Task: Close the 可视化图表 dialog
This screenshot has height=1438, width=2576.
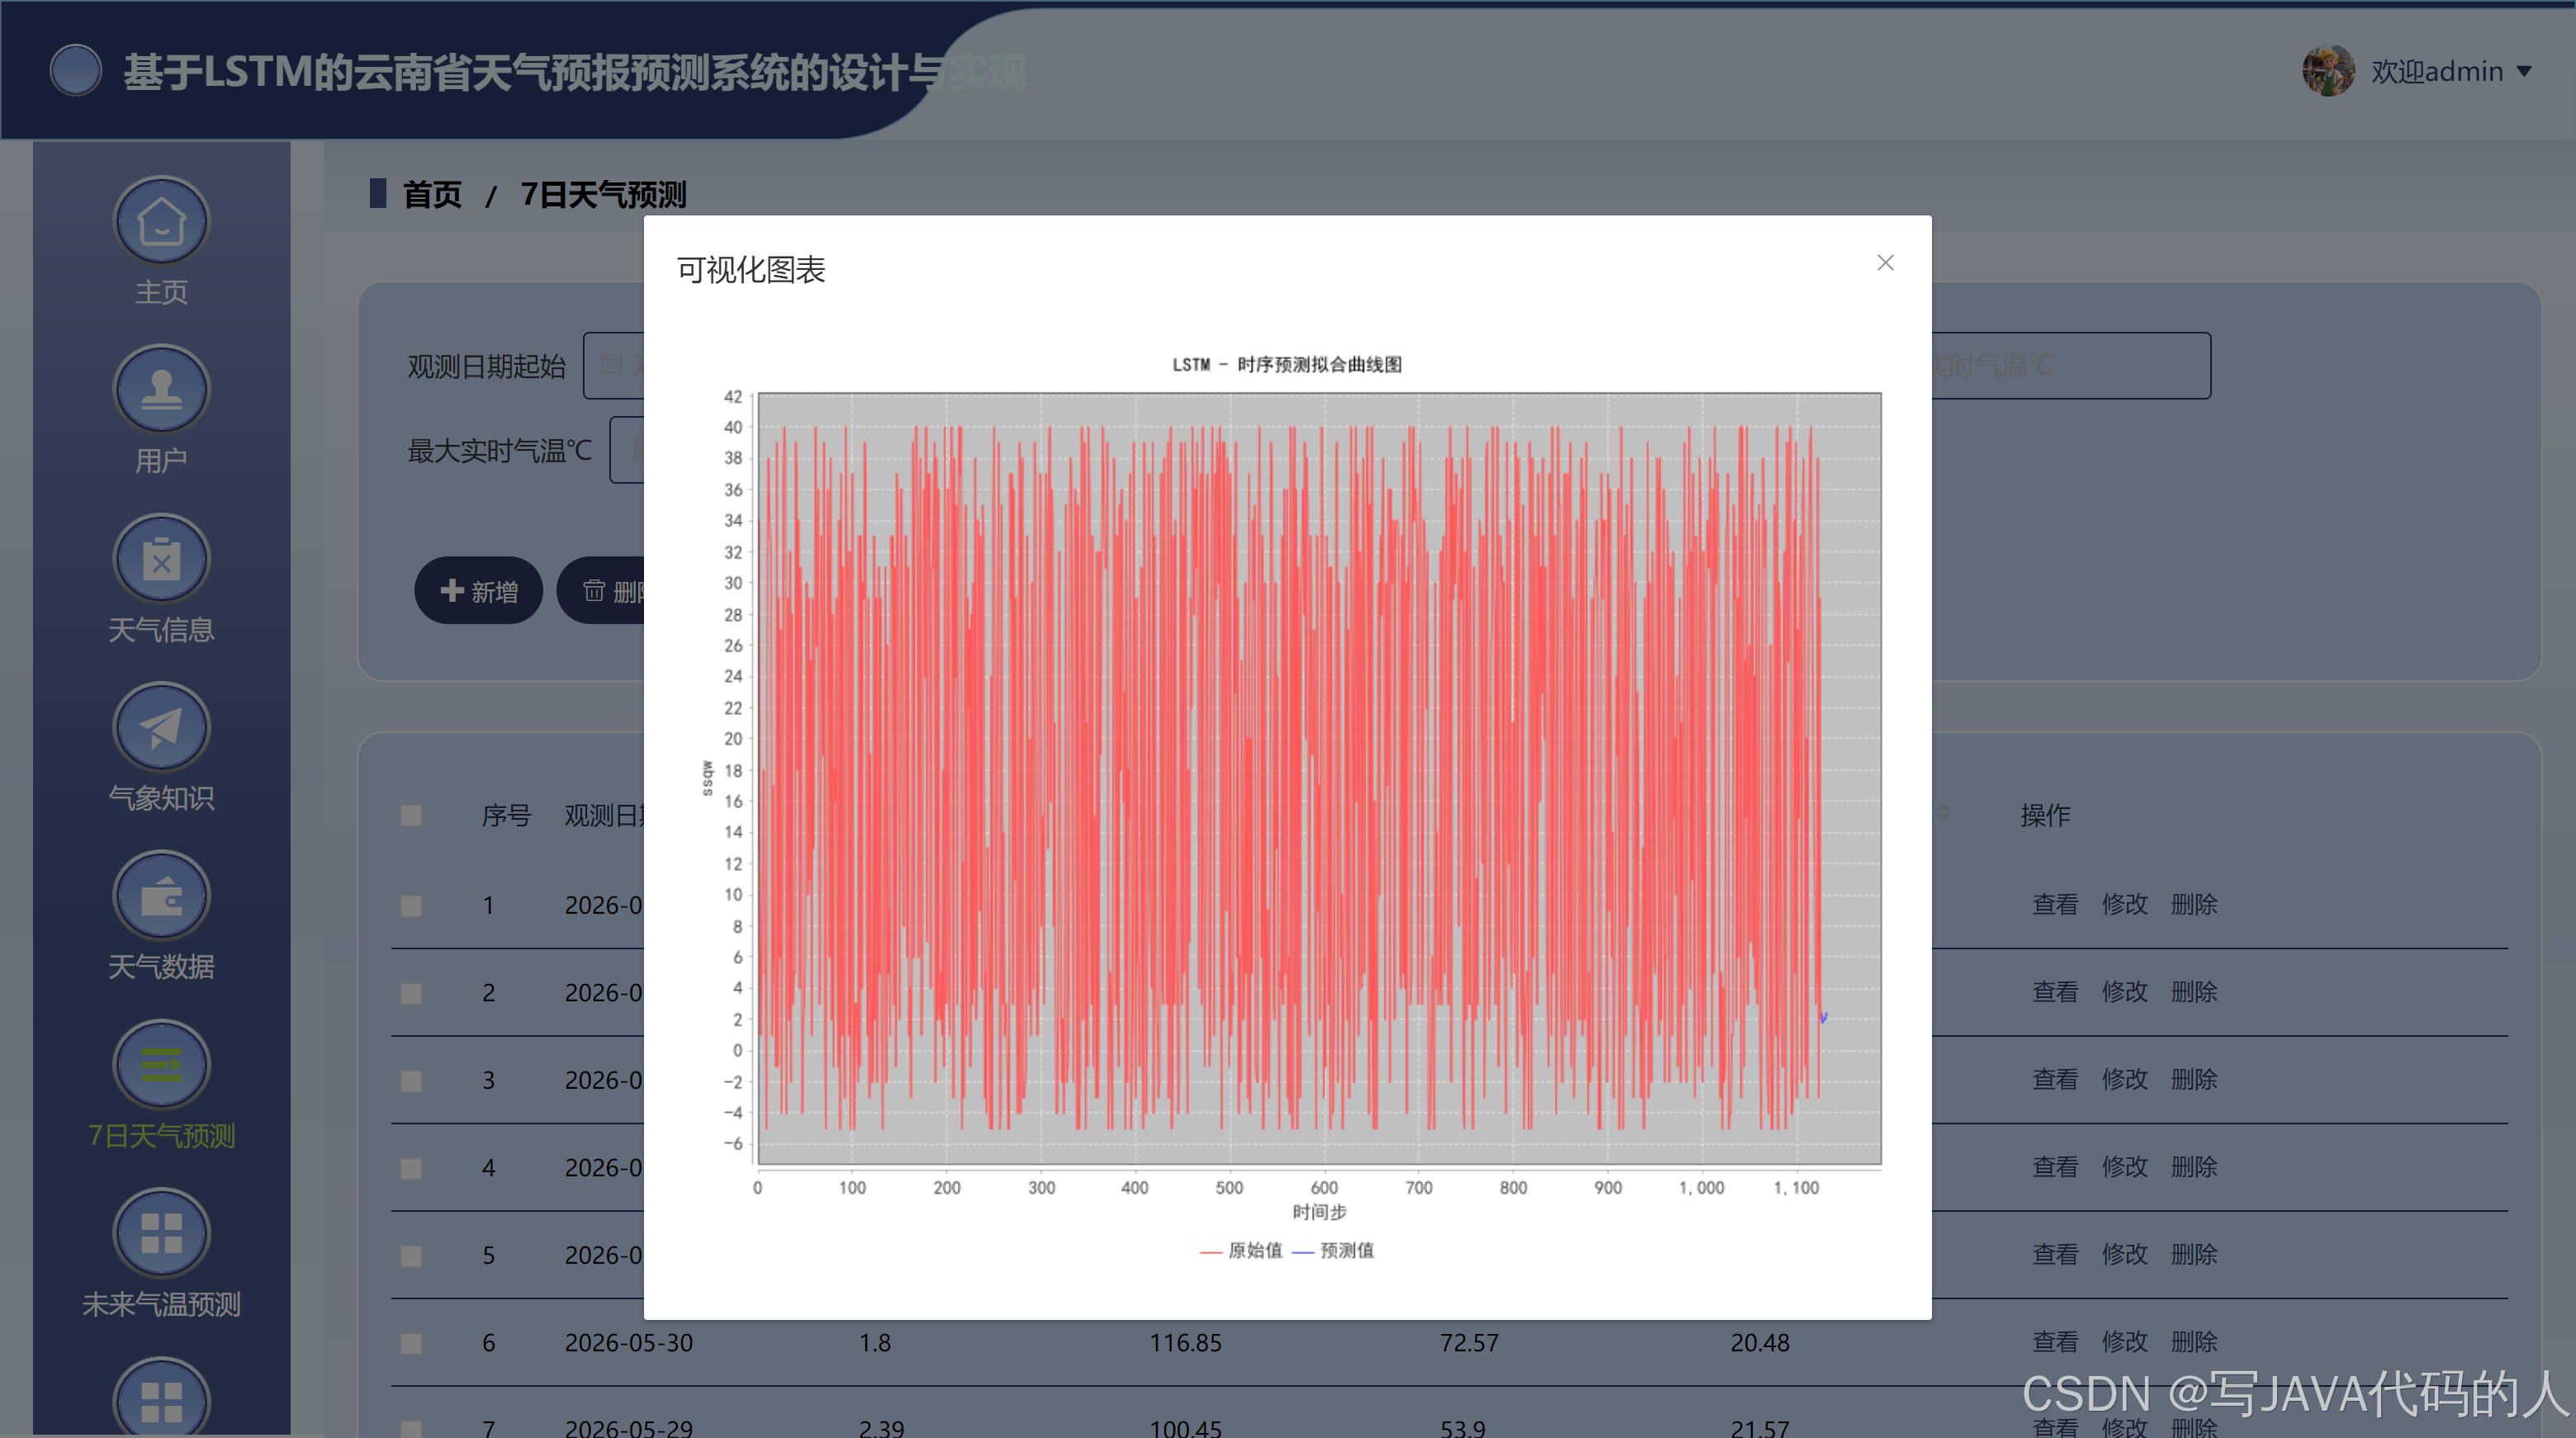Action: coord(1885,263)
